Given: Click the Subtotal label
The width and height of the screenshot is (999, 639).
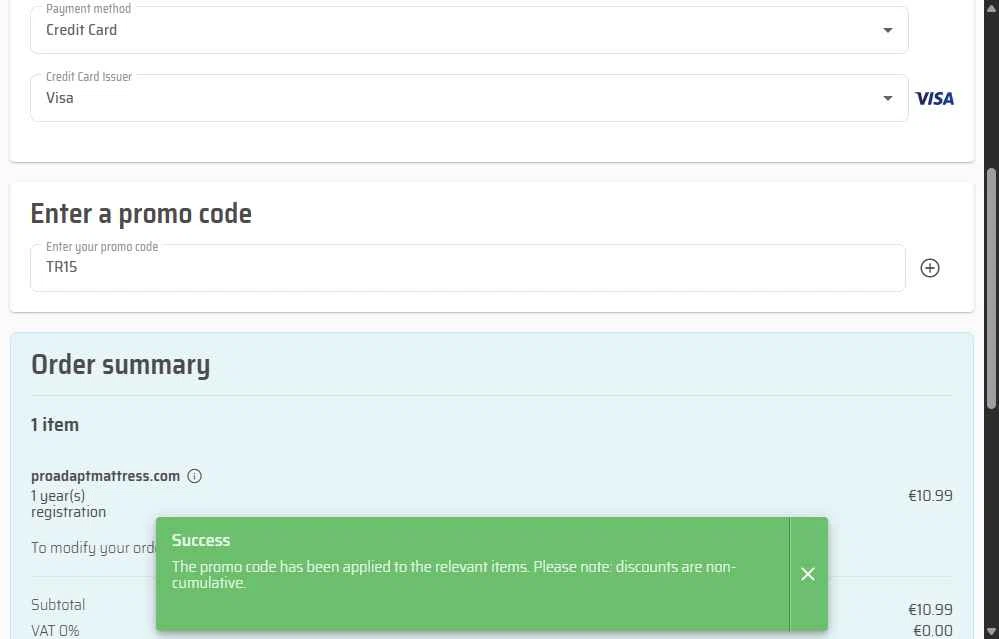Looking at the screenshot, I should pos(58,605).
